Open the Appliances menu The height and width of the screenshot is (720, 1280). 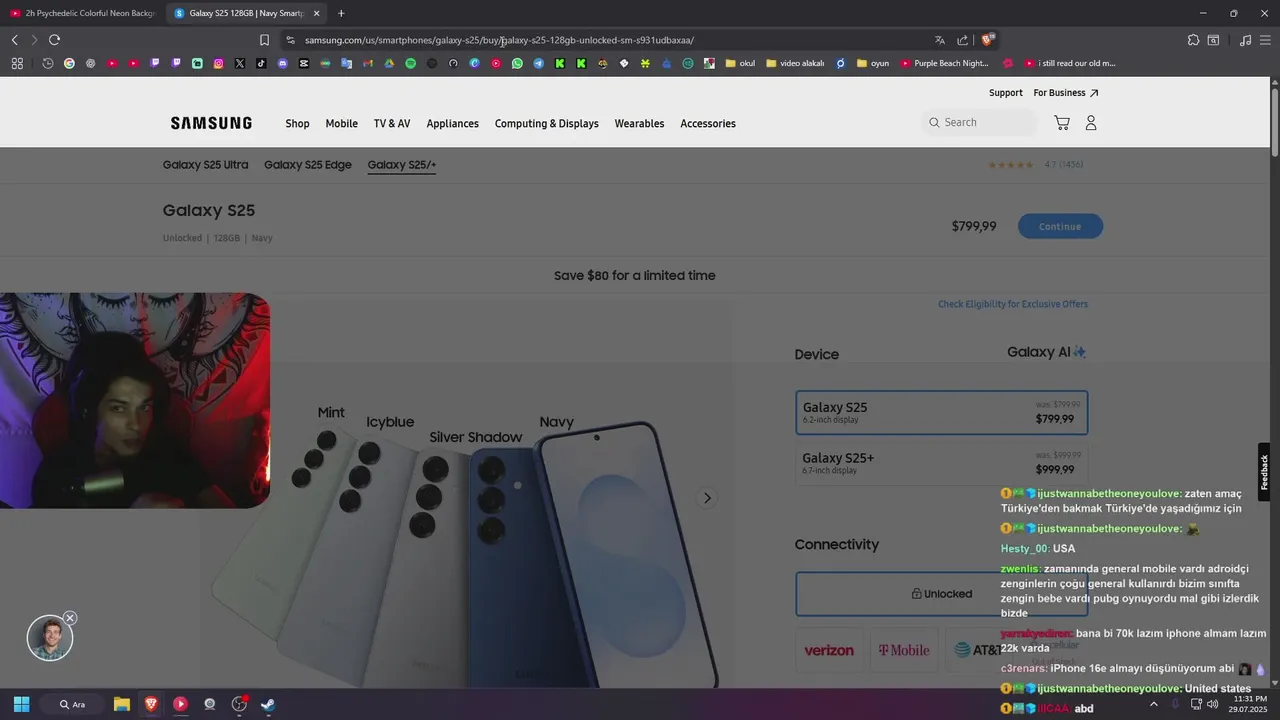[x=452, y=124]
